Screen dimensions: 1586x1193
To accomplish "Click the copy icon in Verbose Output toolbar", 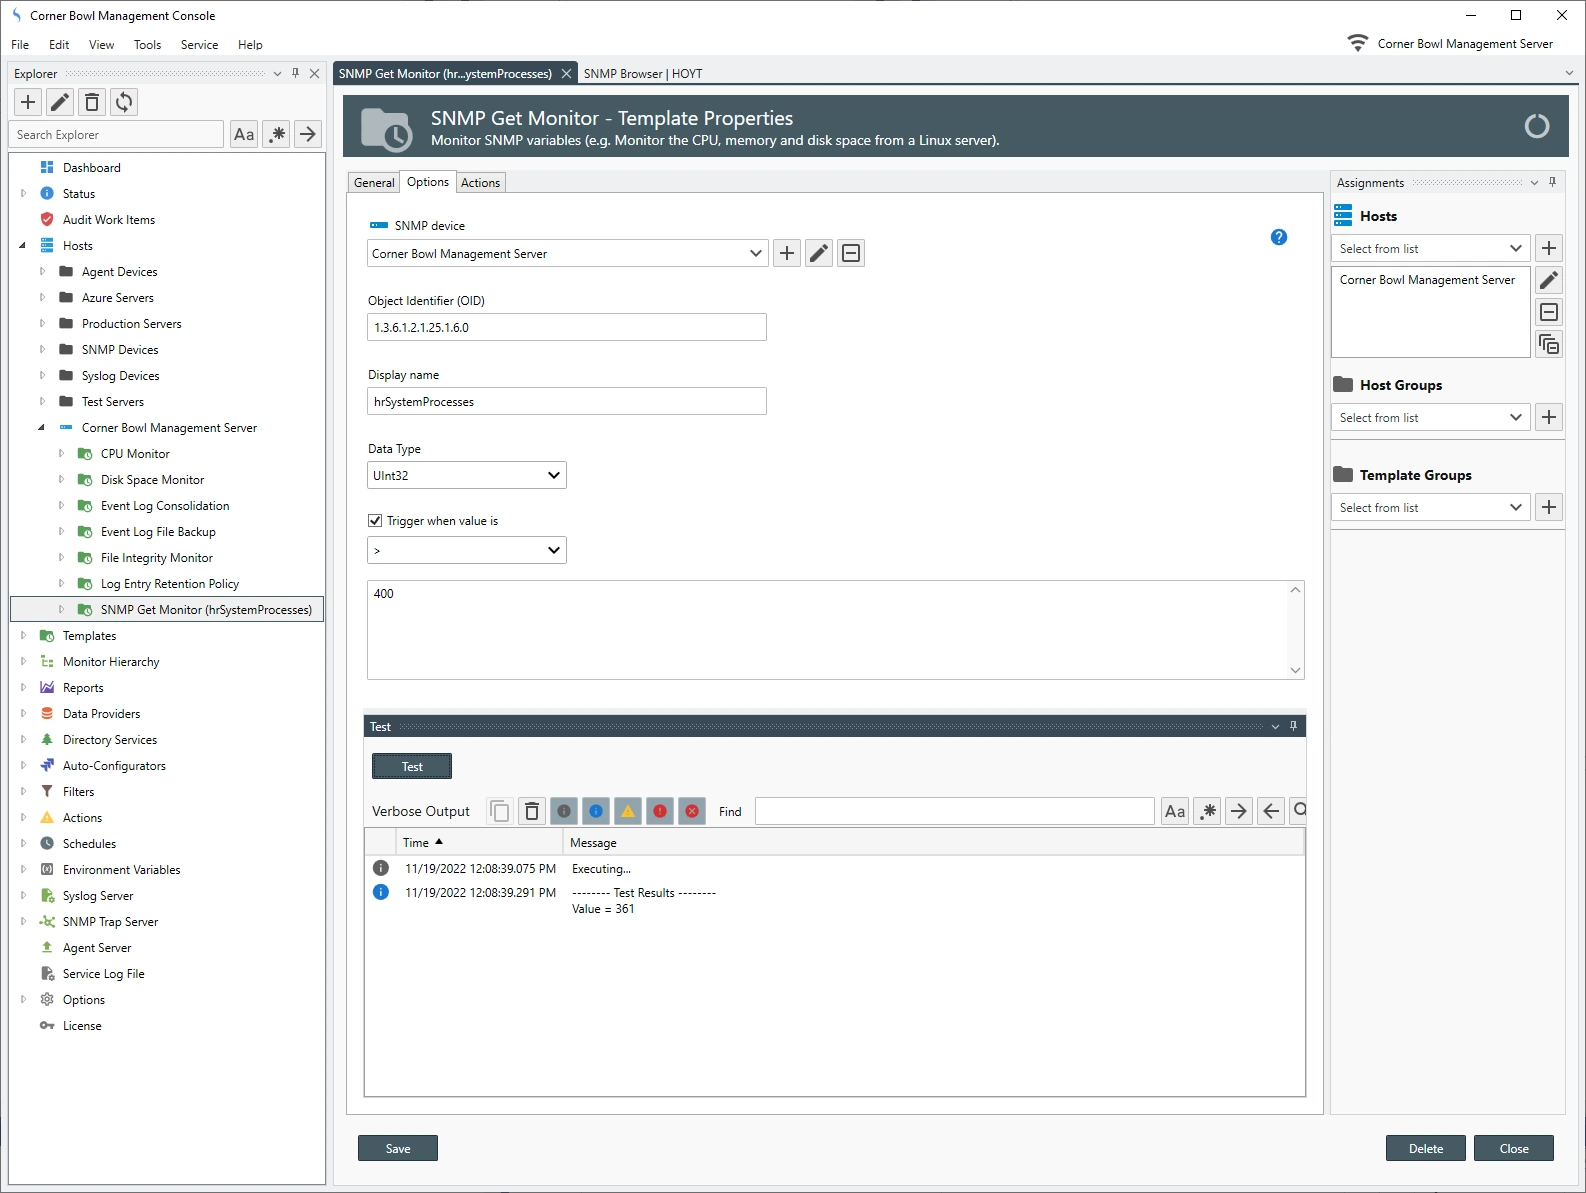I will [500, 811].
